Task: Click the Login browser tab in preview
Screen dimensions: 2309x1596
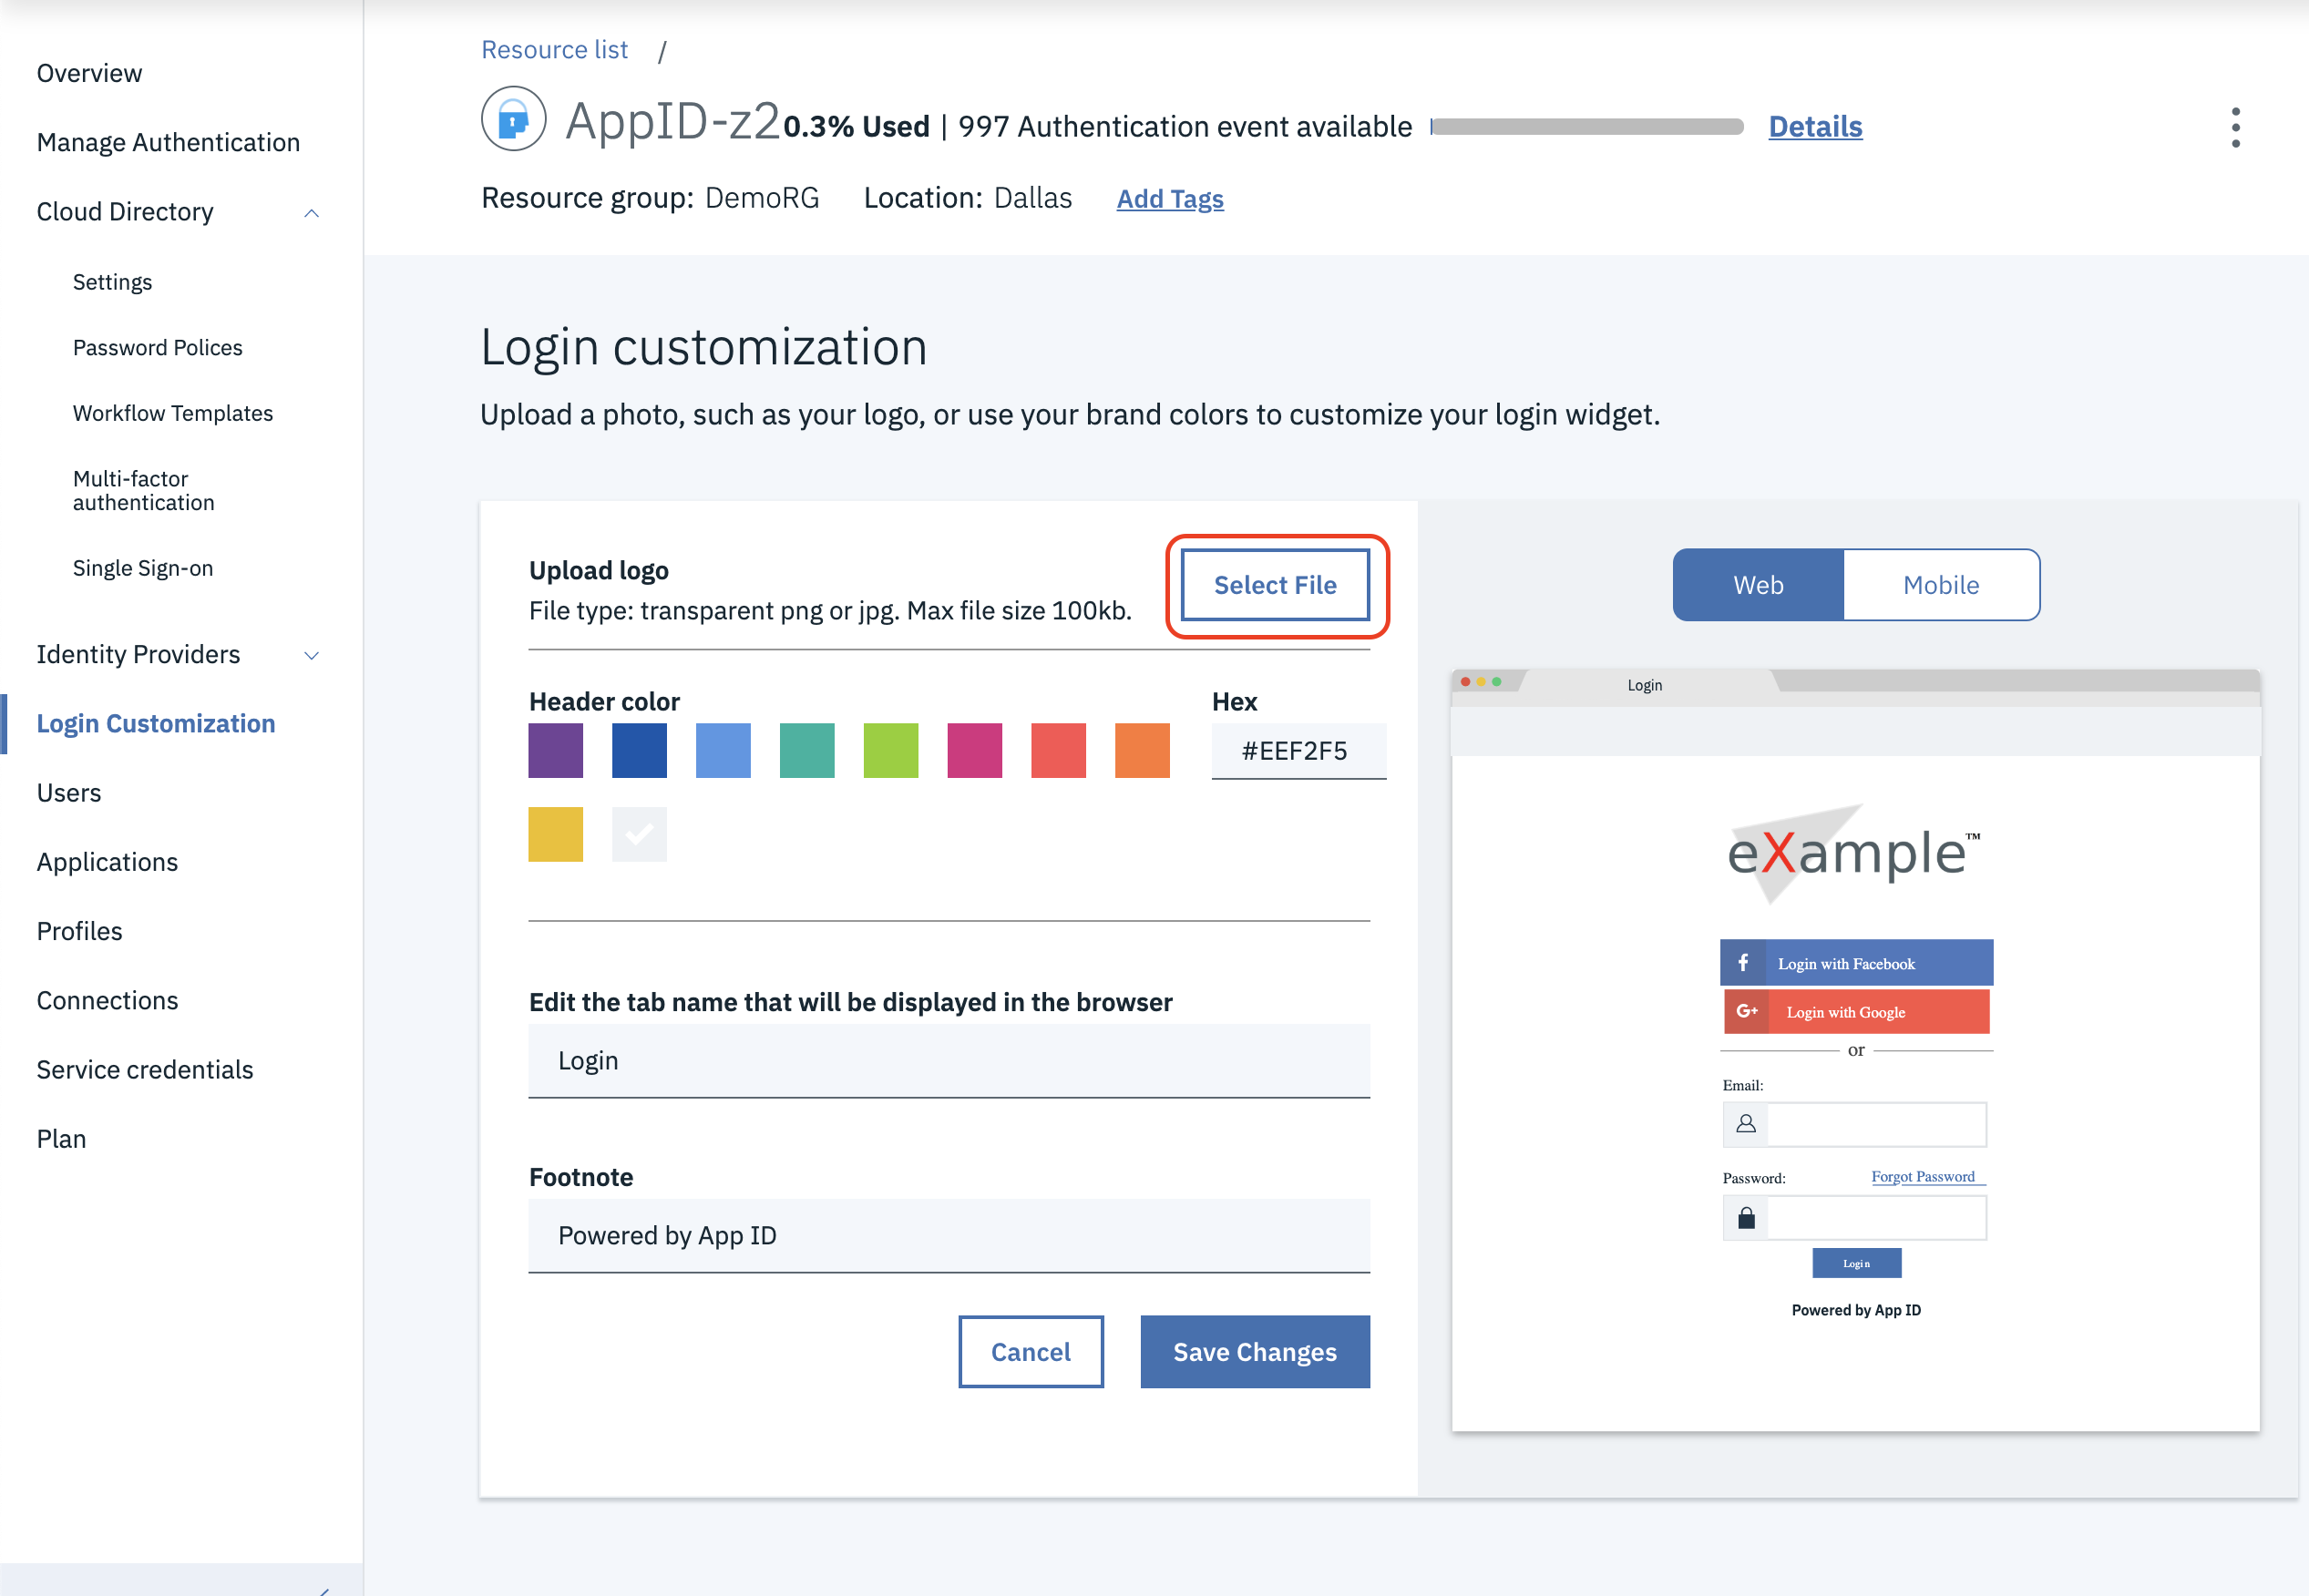Action: pos(1644,685)
